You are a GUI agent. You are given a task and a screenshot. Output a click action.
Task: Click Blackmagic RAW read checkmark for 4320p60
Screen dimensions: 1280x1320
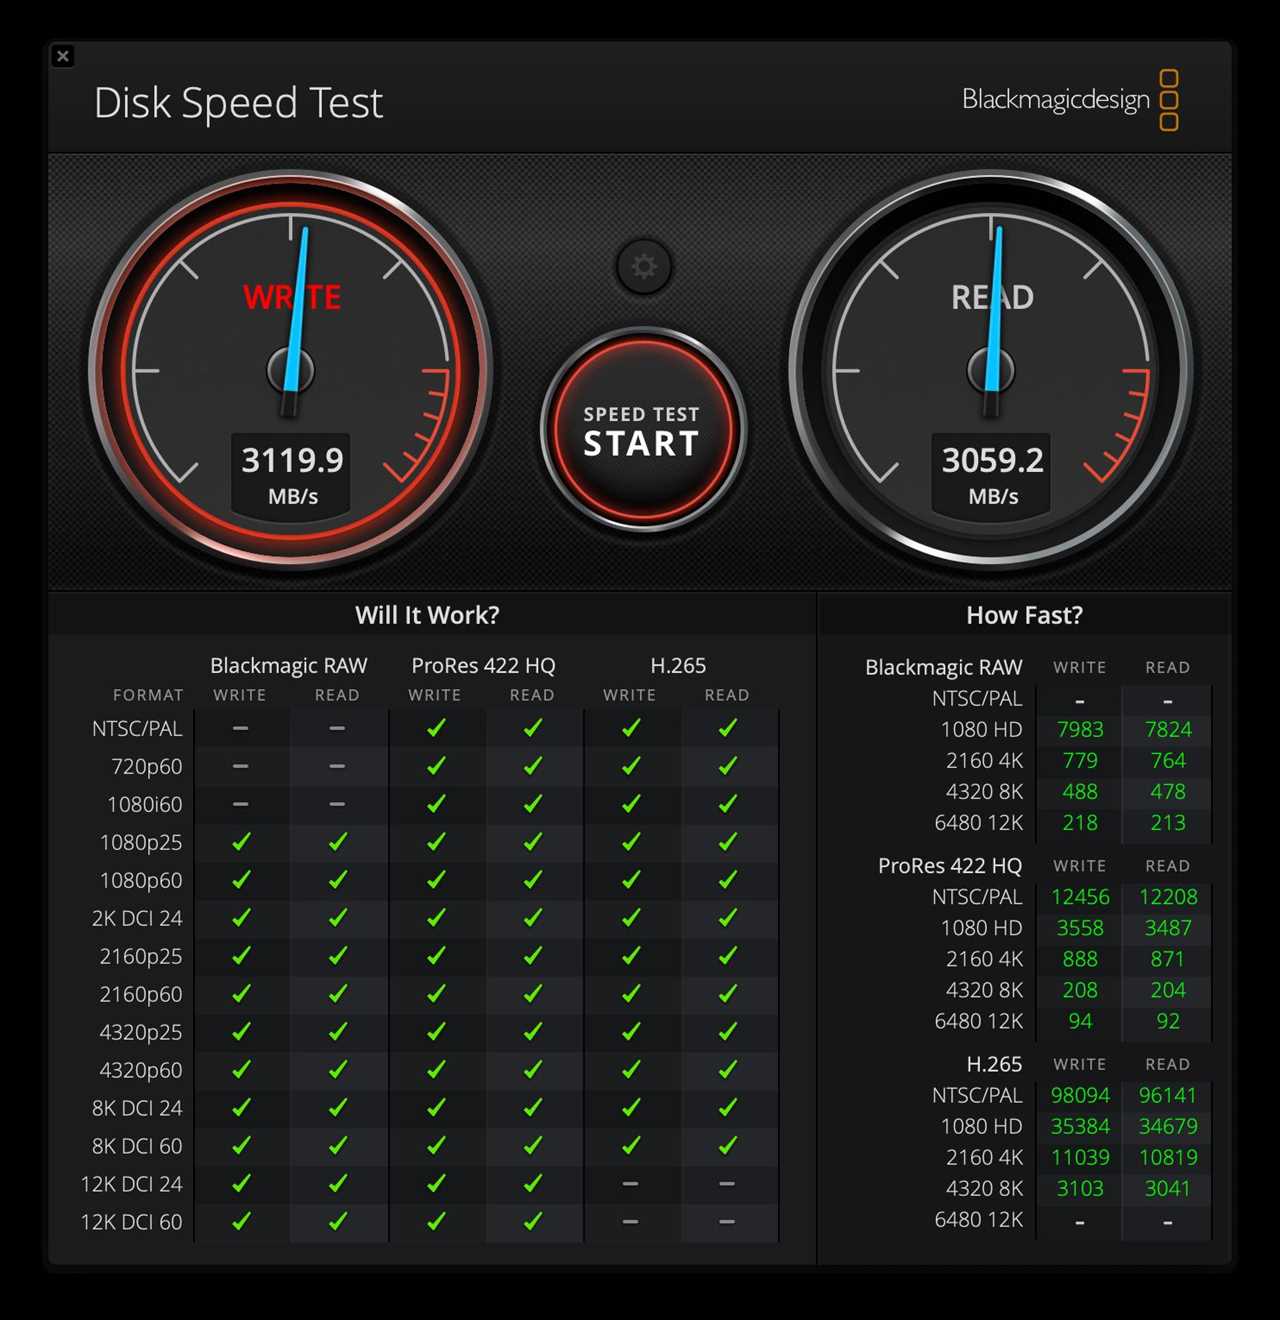pos(338,1070)
